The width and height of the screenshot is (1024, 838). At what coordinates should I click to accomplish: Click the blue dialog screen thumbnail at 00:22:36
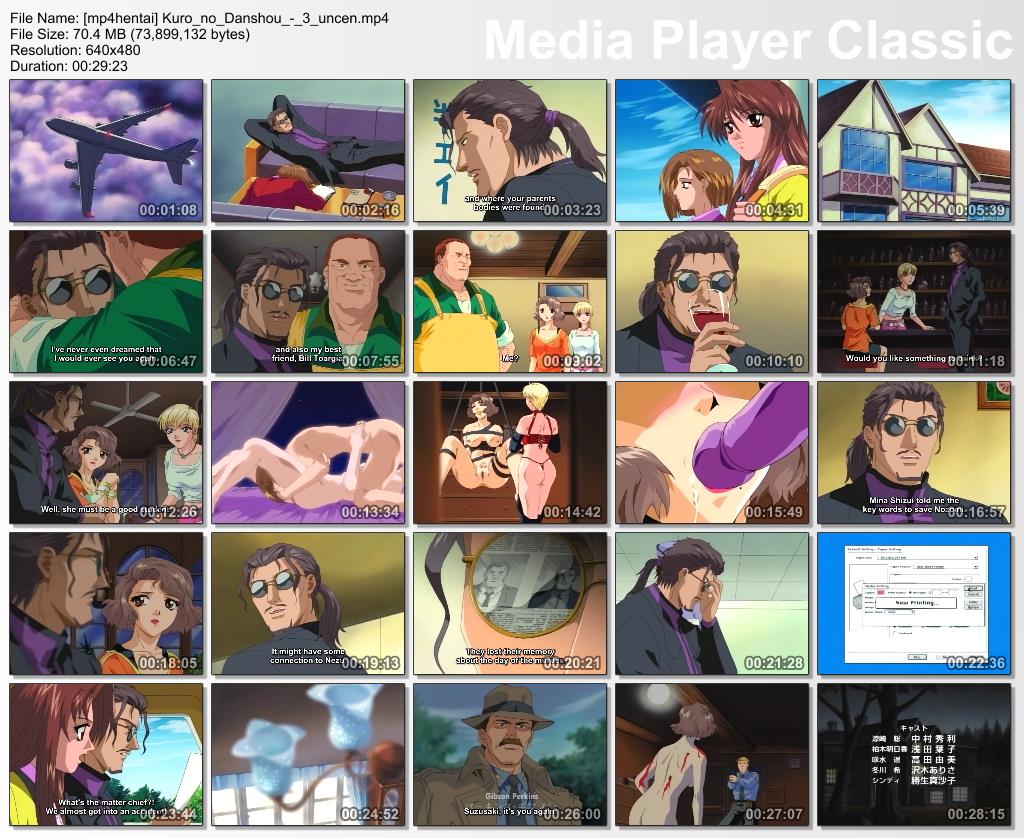[x=914, y=604]
